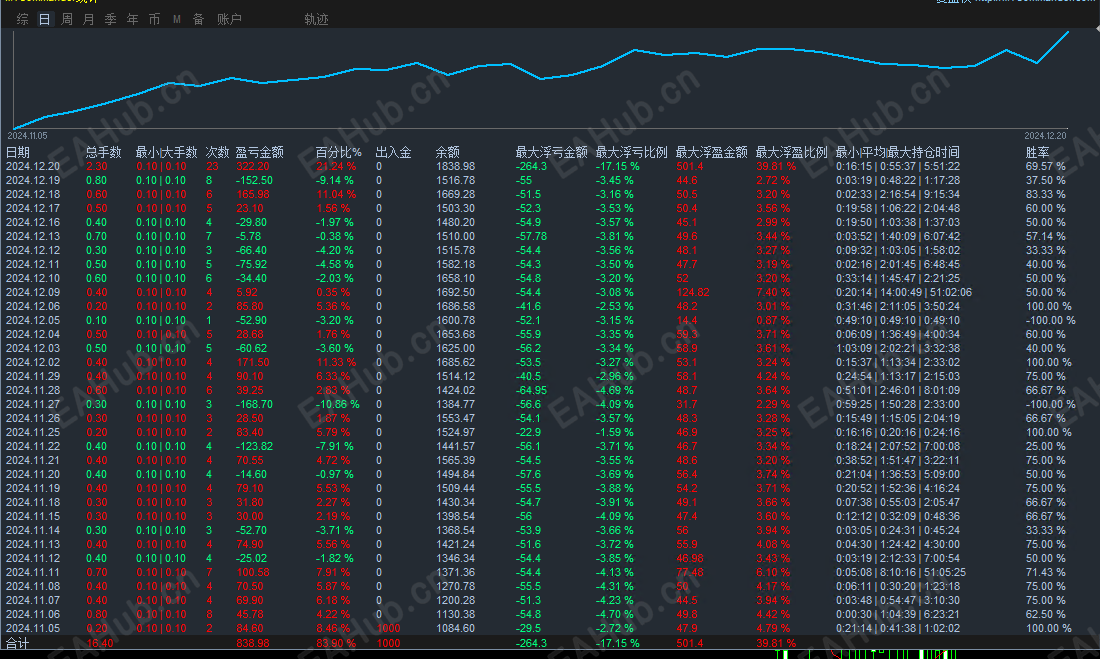Select the 日 daily tab

coord(44,19)
